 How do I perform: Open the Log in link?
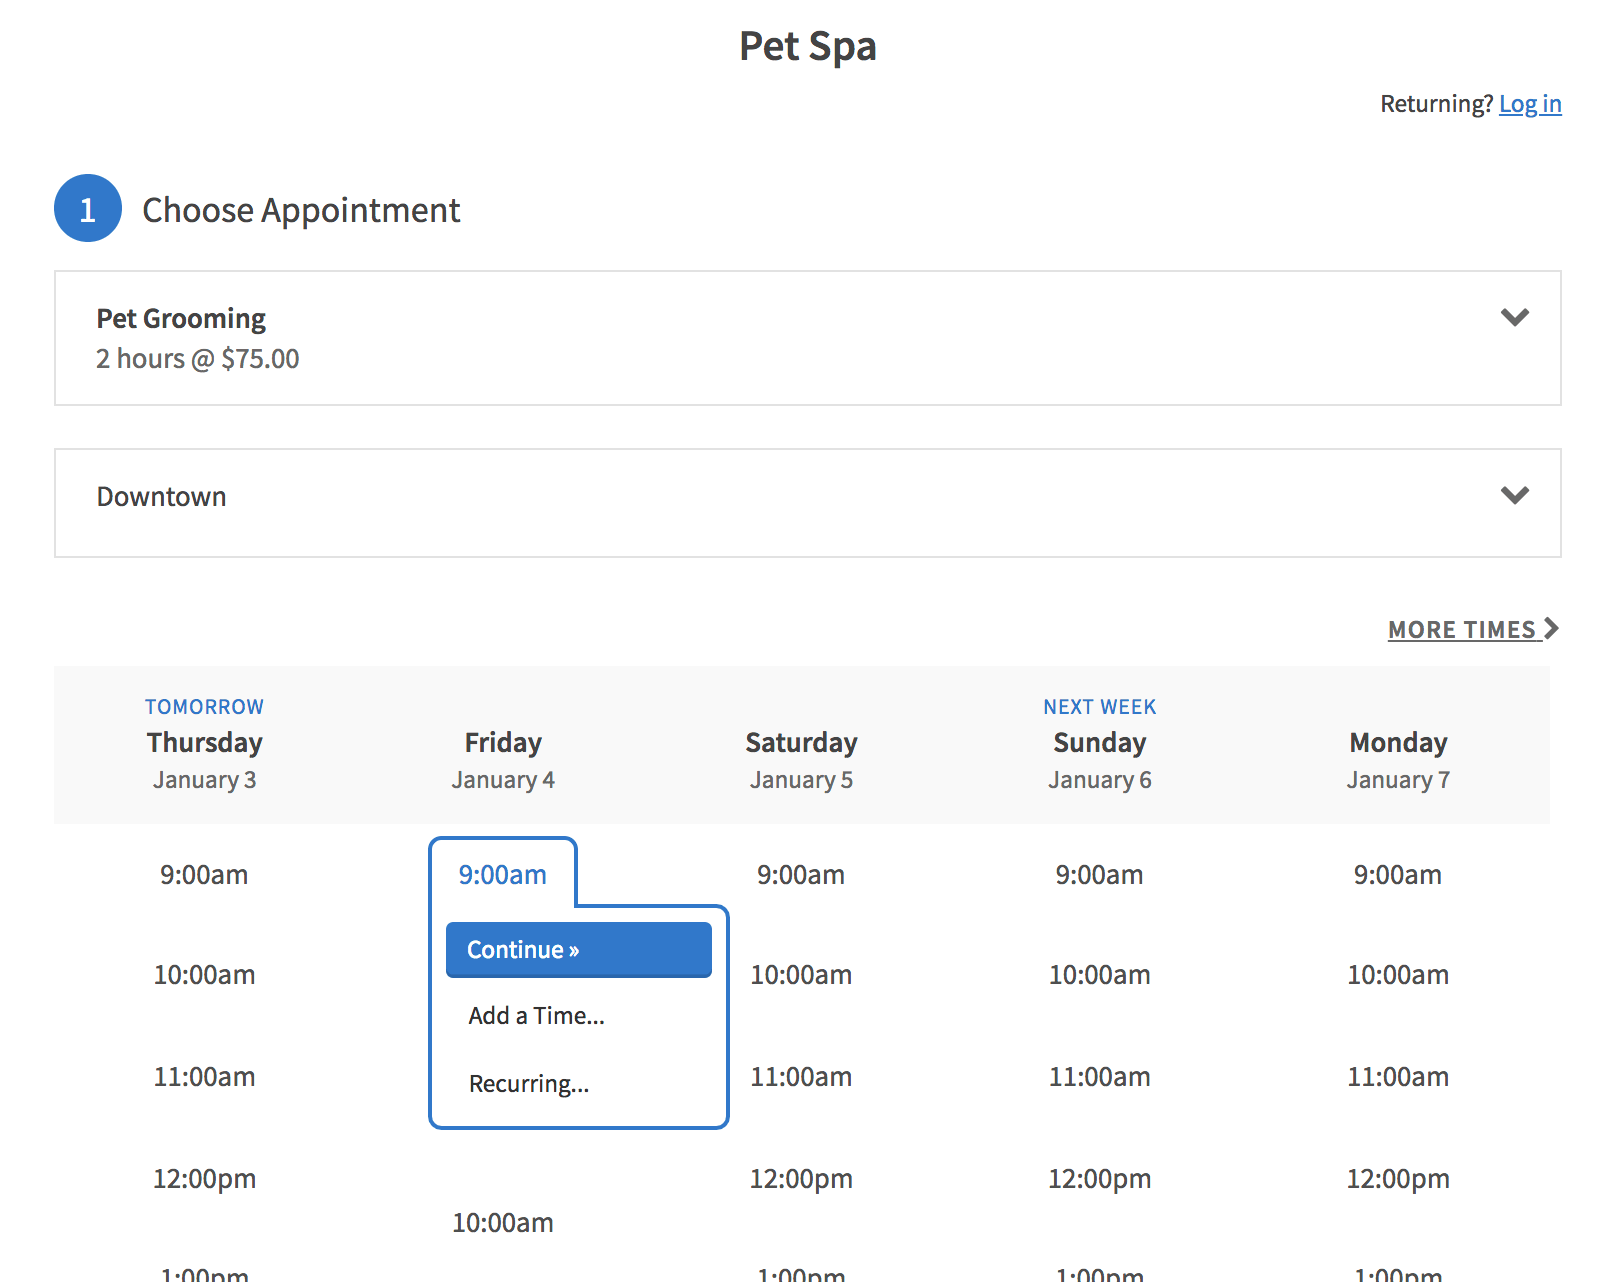click(1530, 104)
